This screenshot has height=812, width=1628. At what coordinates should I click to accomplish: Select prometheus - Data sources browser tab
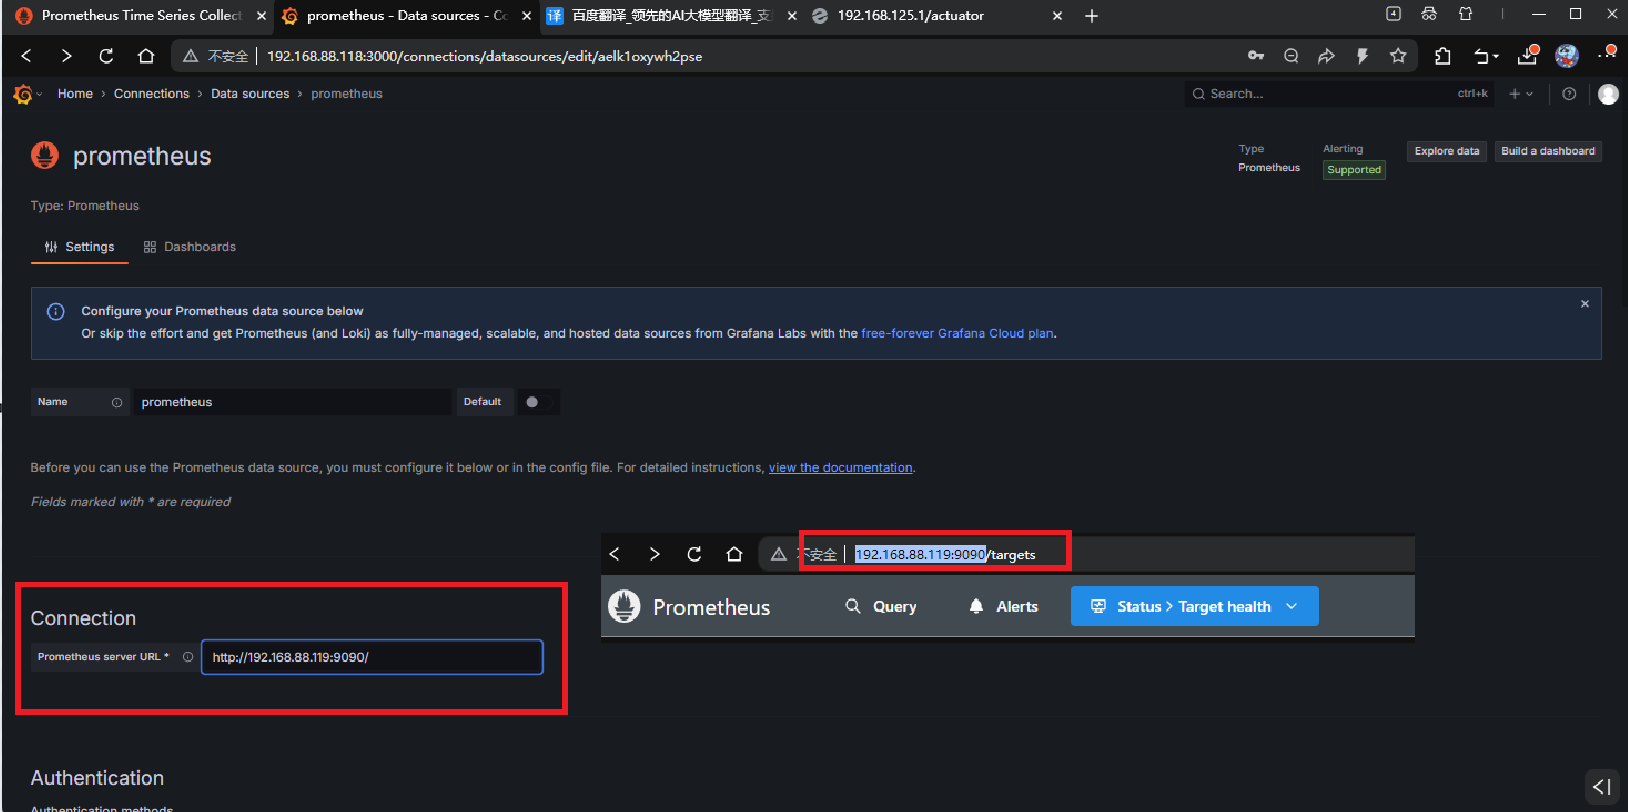coord(406,16)
